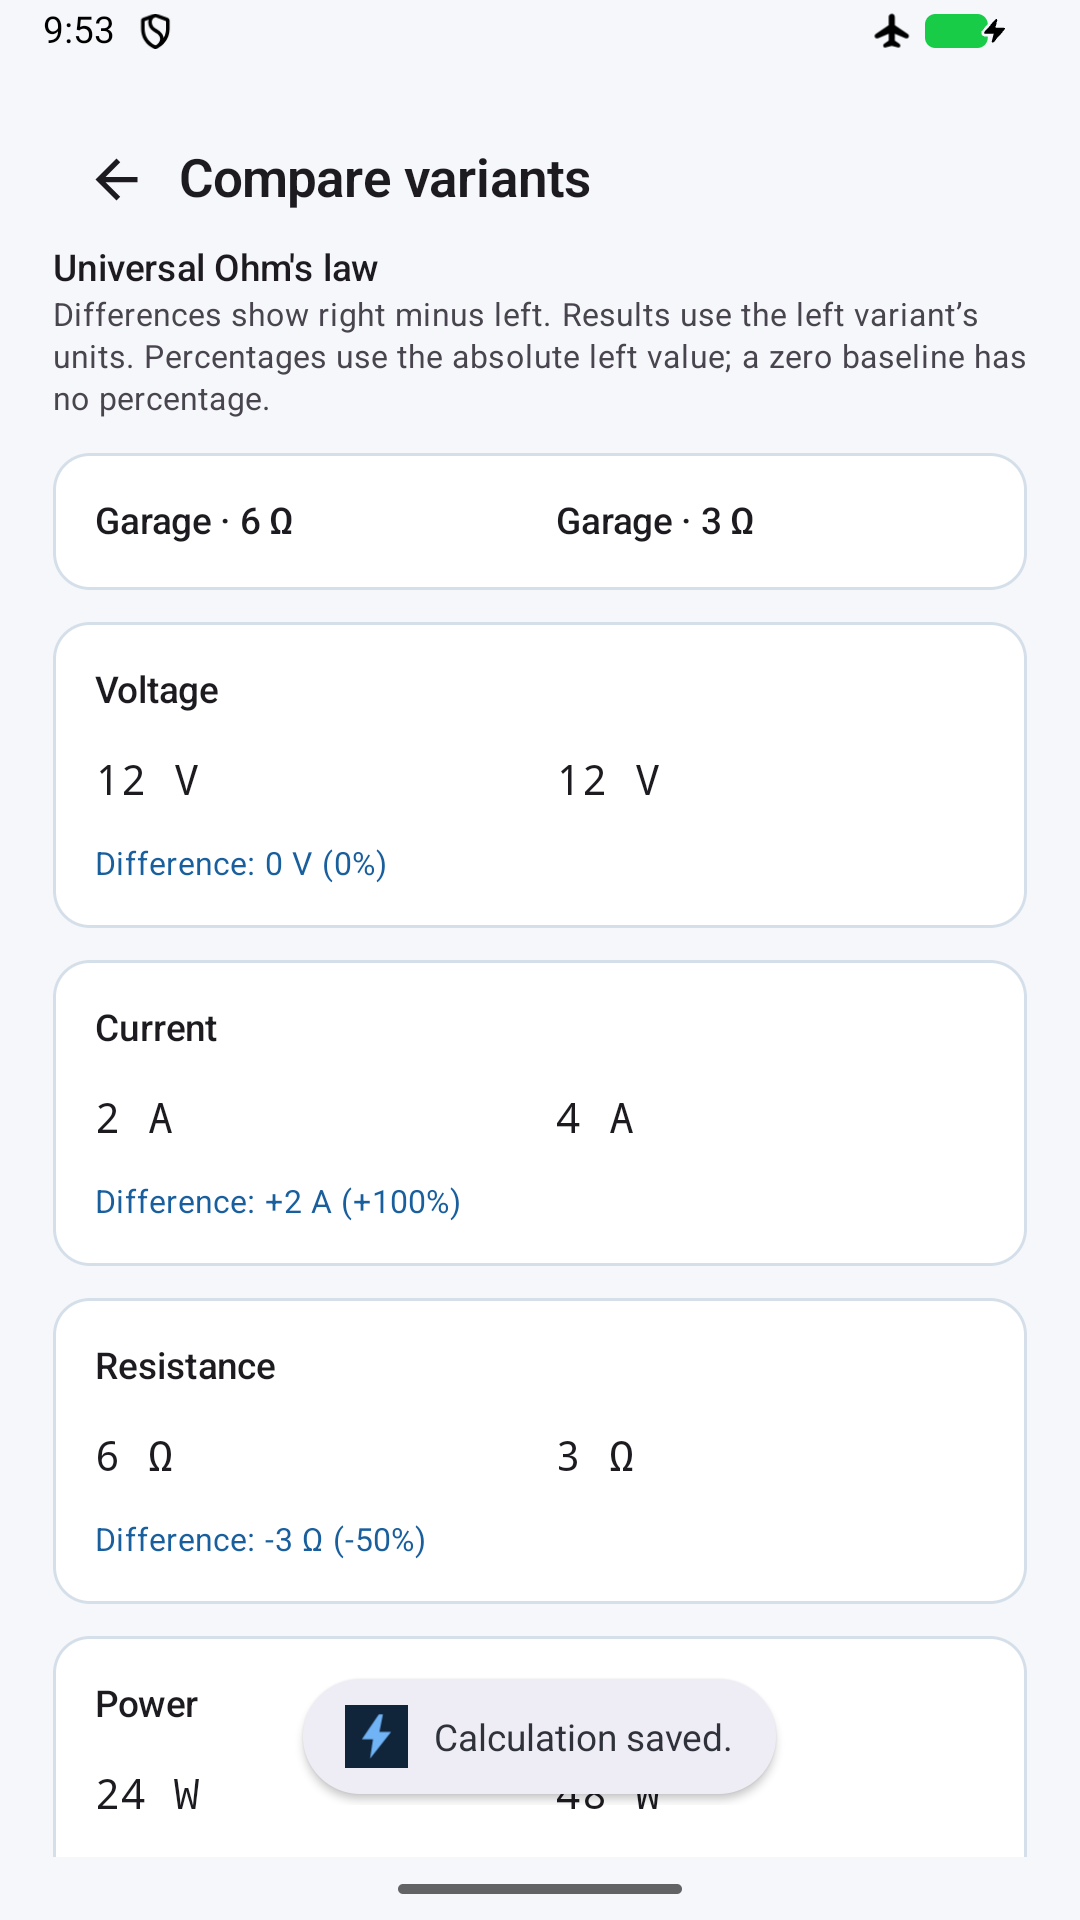Tap the lightning bolt icon in toast
This screenshot has height=1920, width=1080.
tap(376, 1736)
